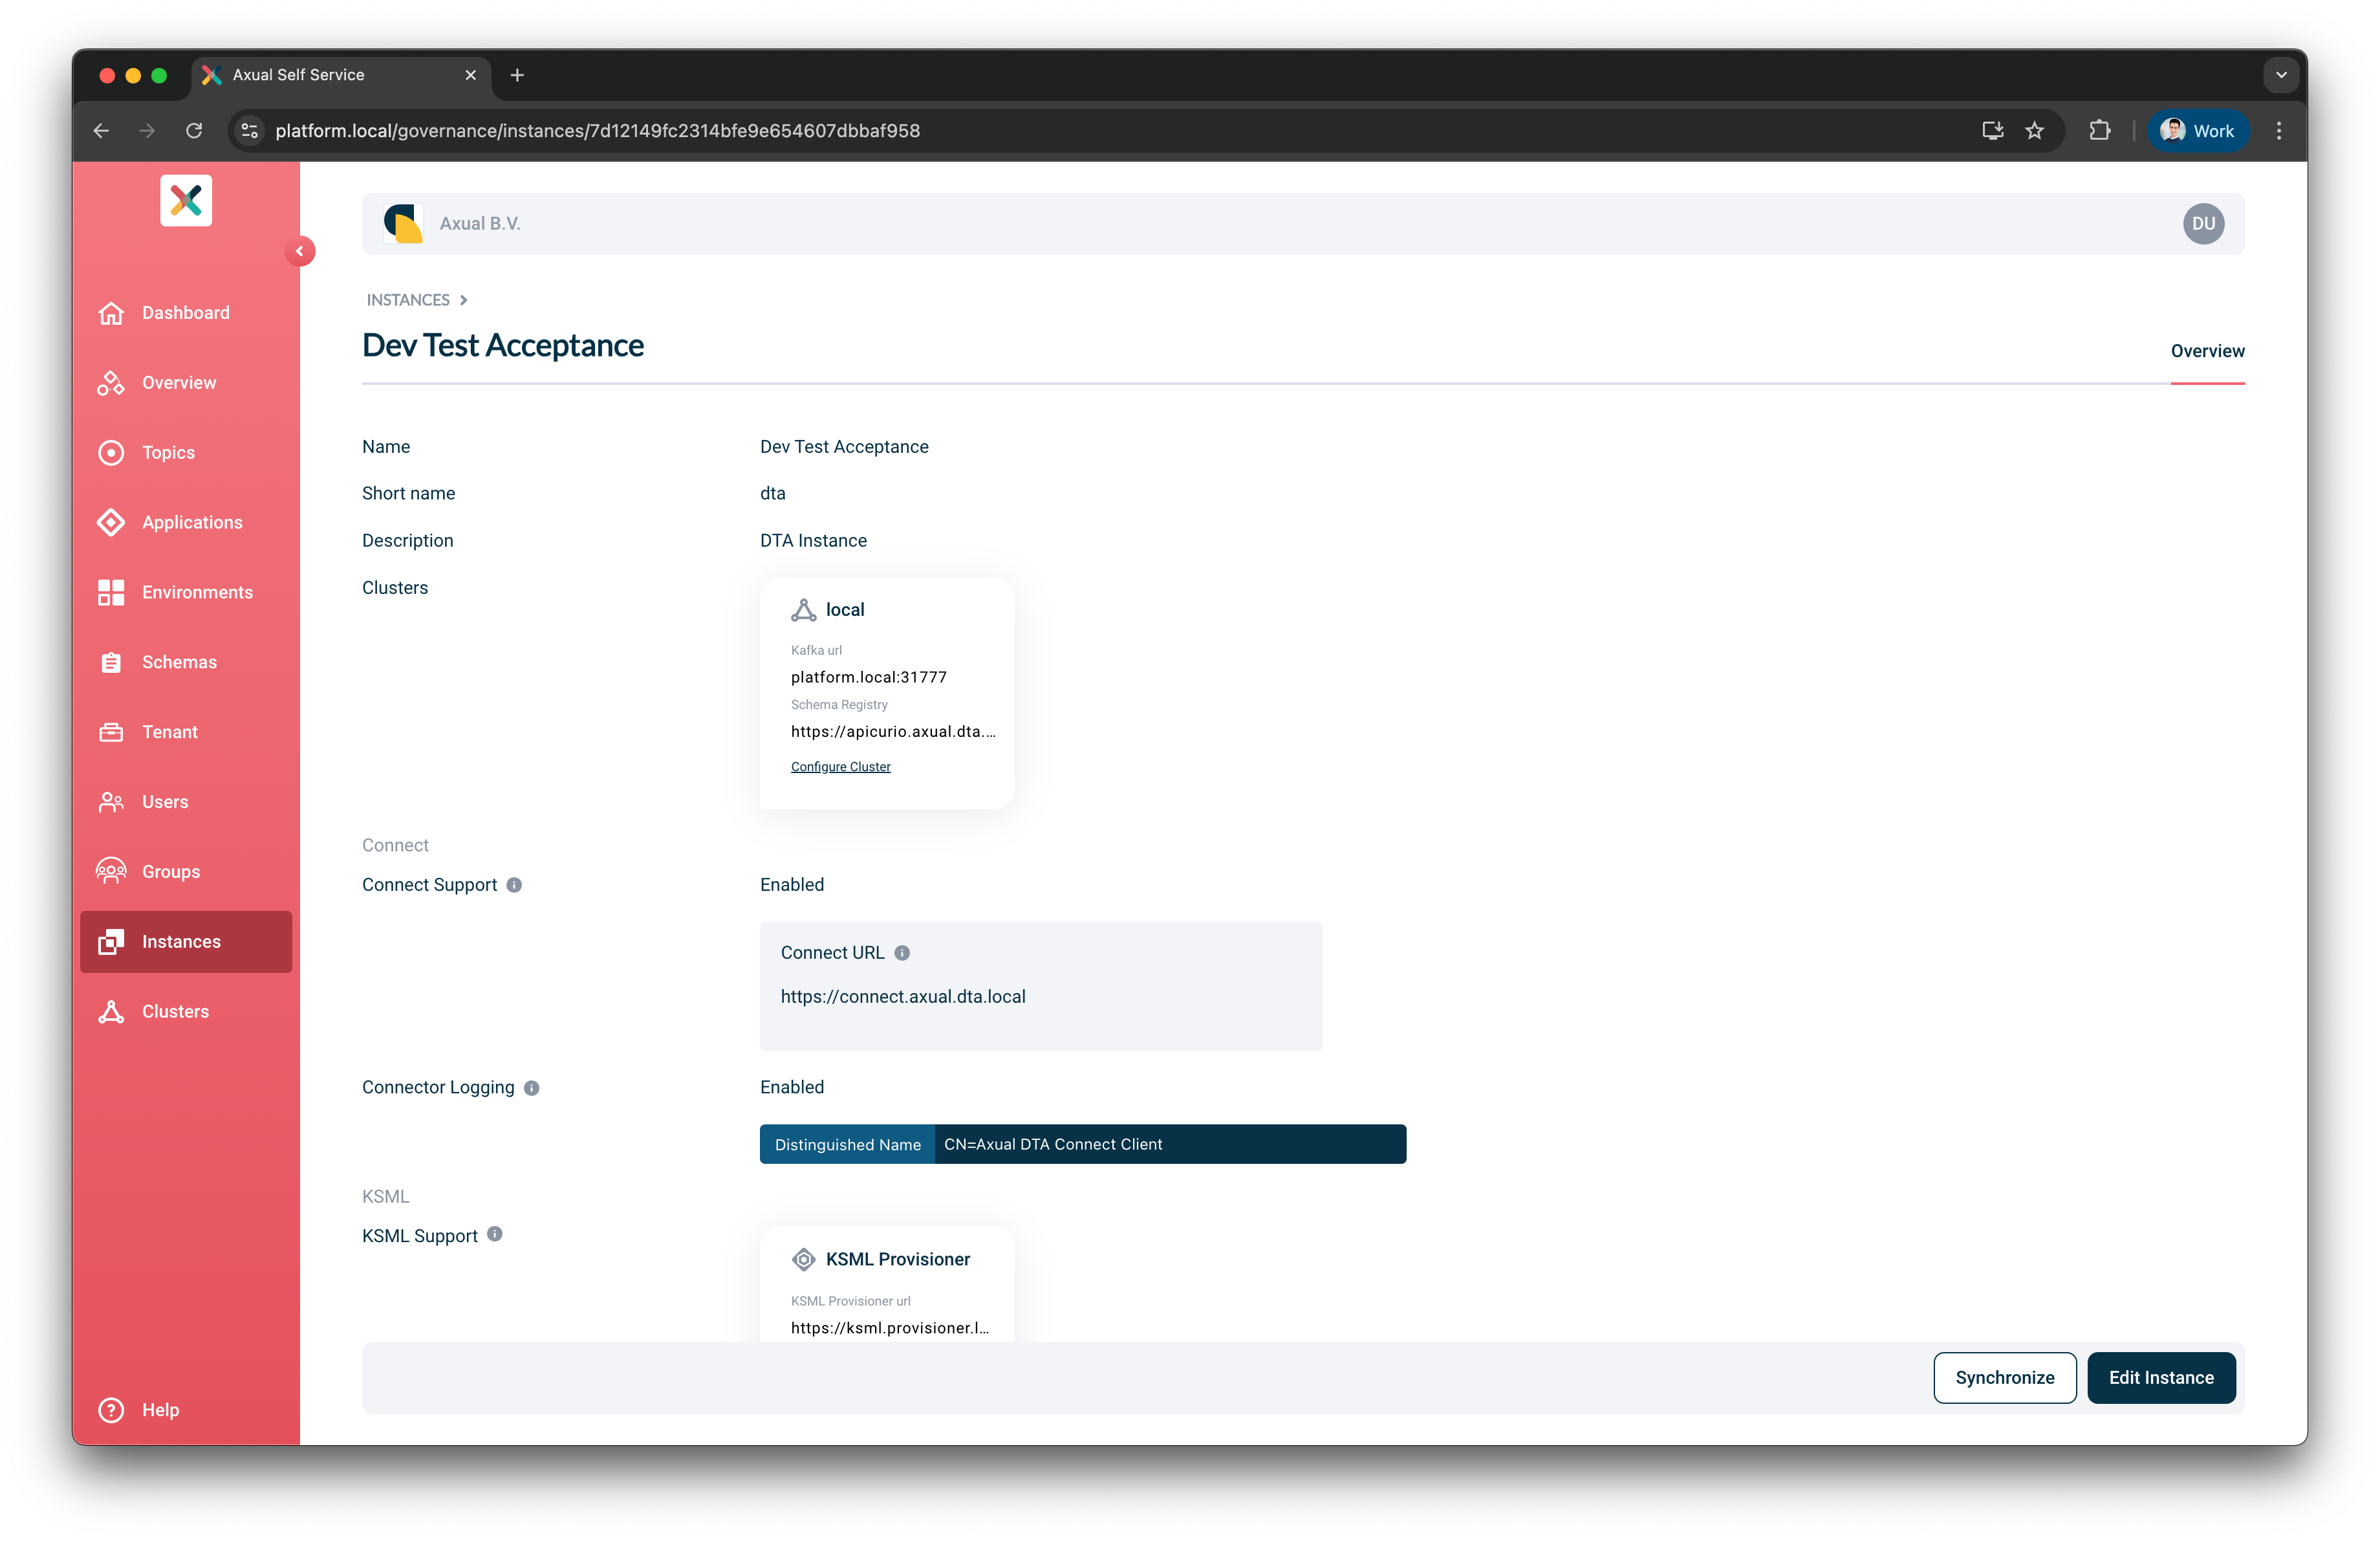Click the Edit Instance button

(x=2161, y=1377)
